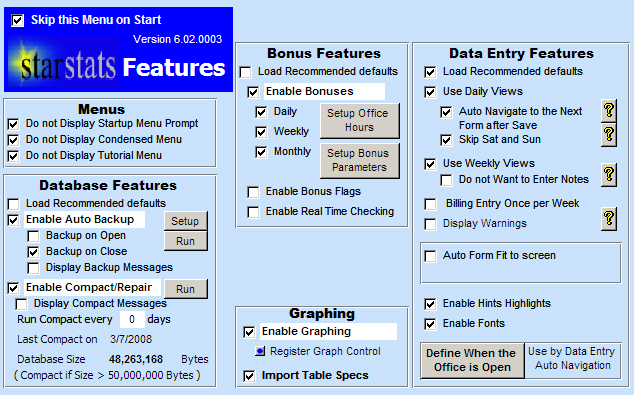This screenshot has width=634, height=395.
Task: Click the Data Entry Features heading
Action: pyautogui.click(x=521, y=53)
